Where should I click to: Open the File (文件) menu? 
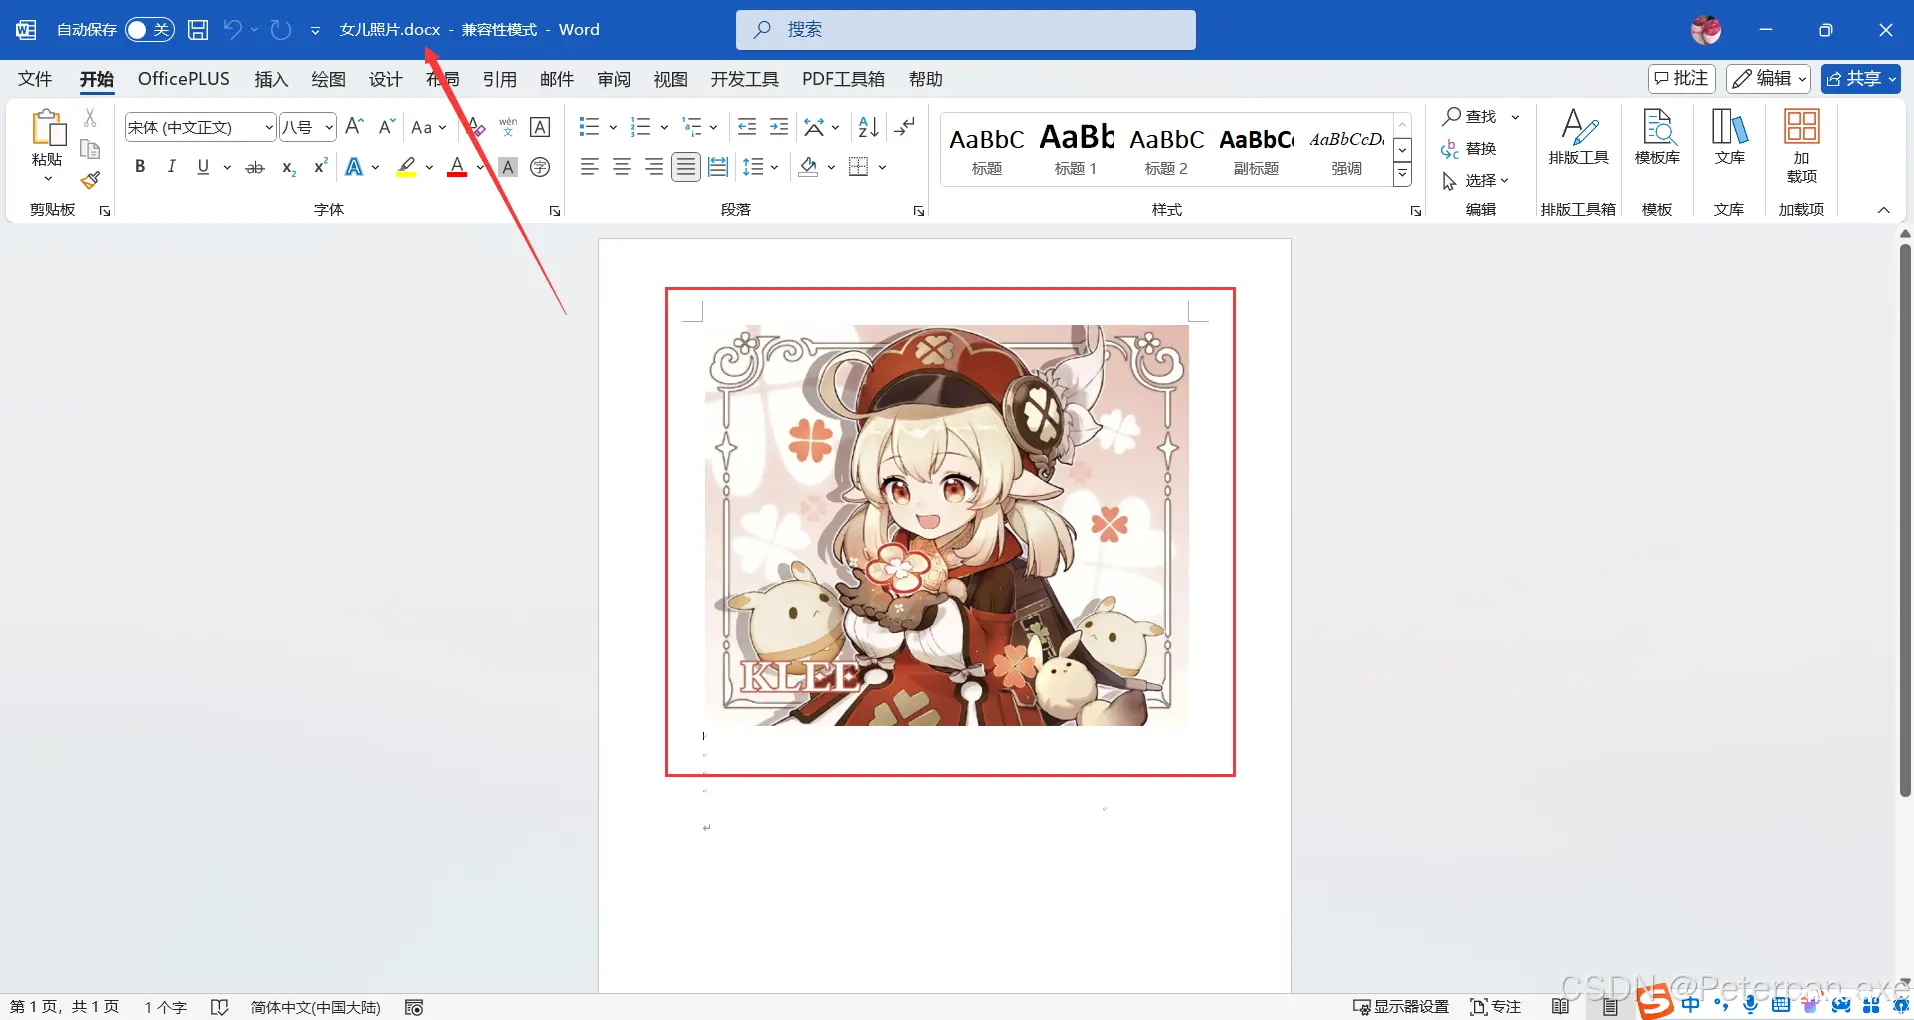pos(35,79)
